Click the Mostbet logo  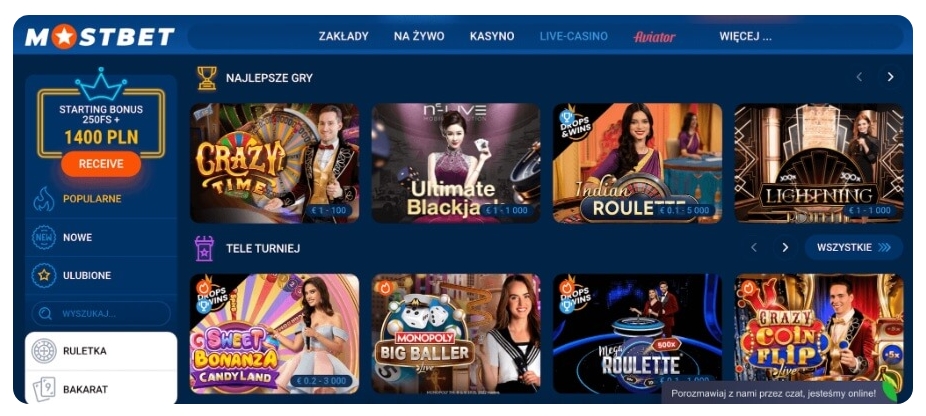[100, 37]
